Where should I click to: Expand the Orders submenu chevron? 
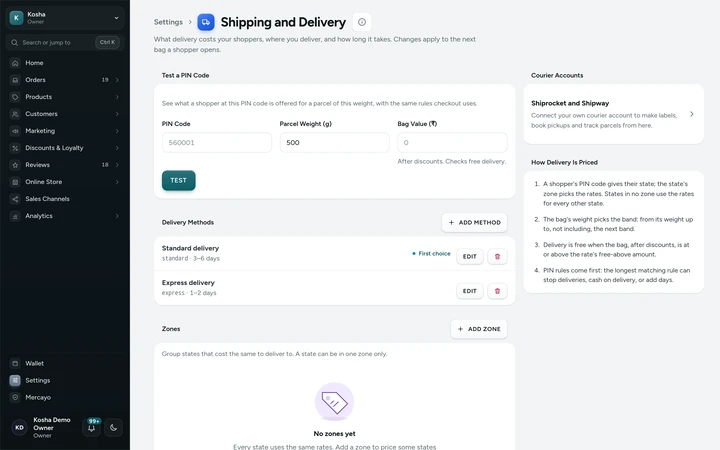coord(117,80)
